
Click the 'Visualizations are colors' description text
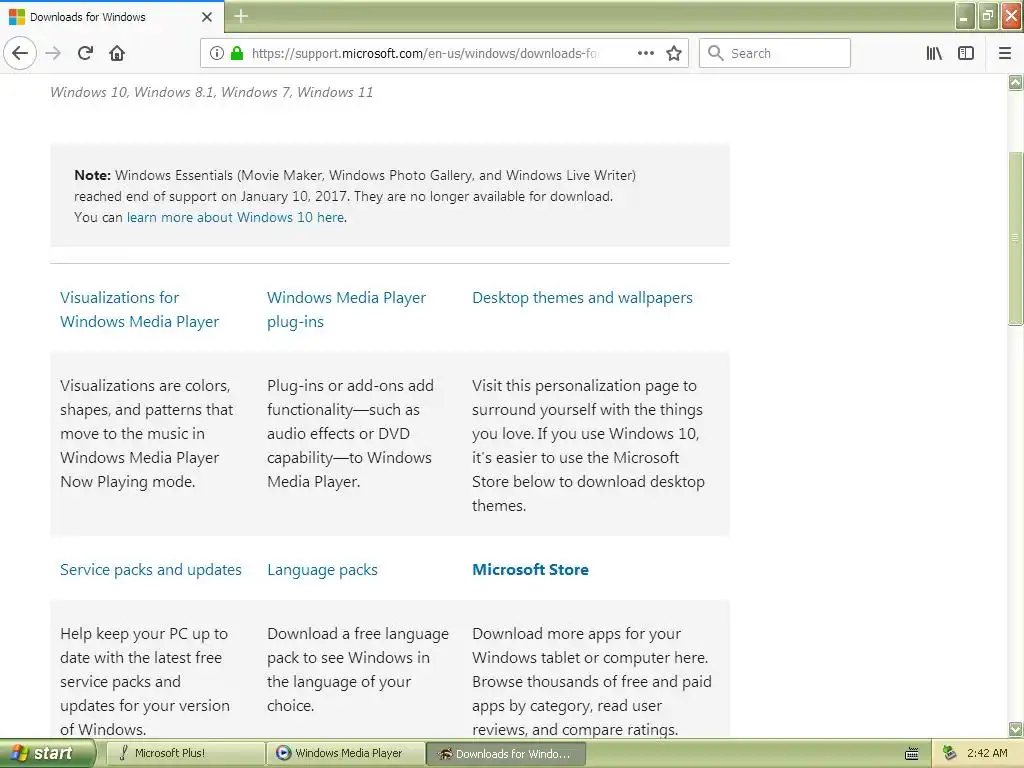(146, 434)
